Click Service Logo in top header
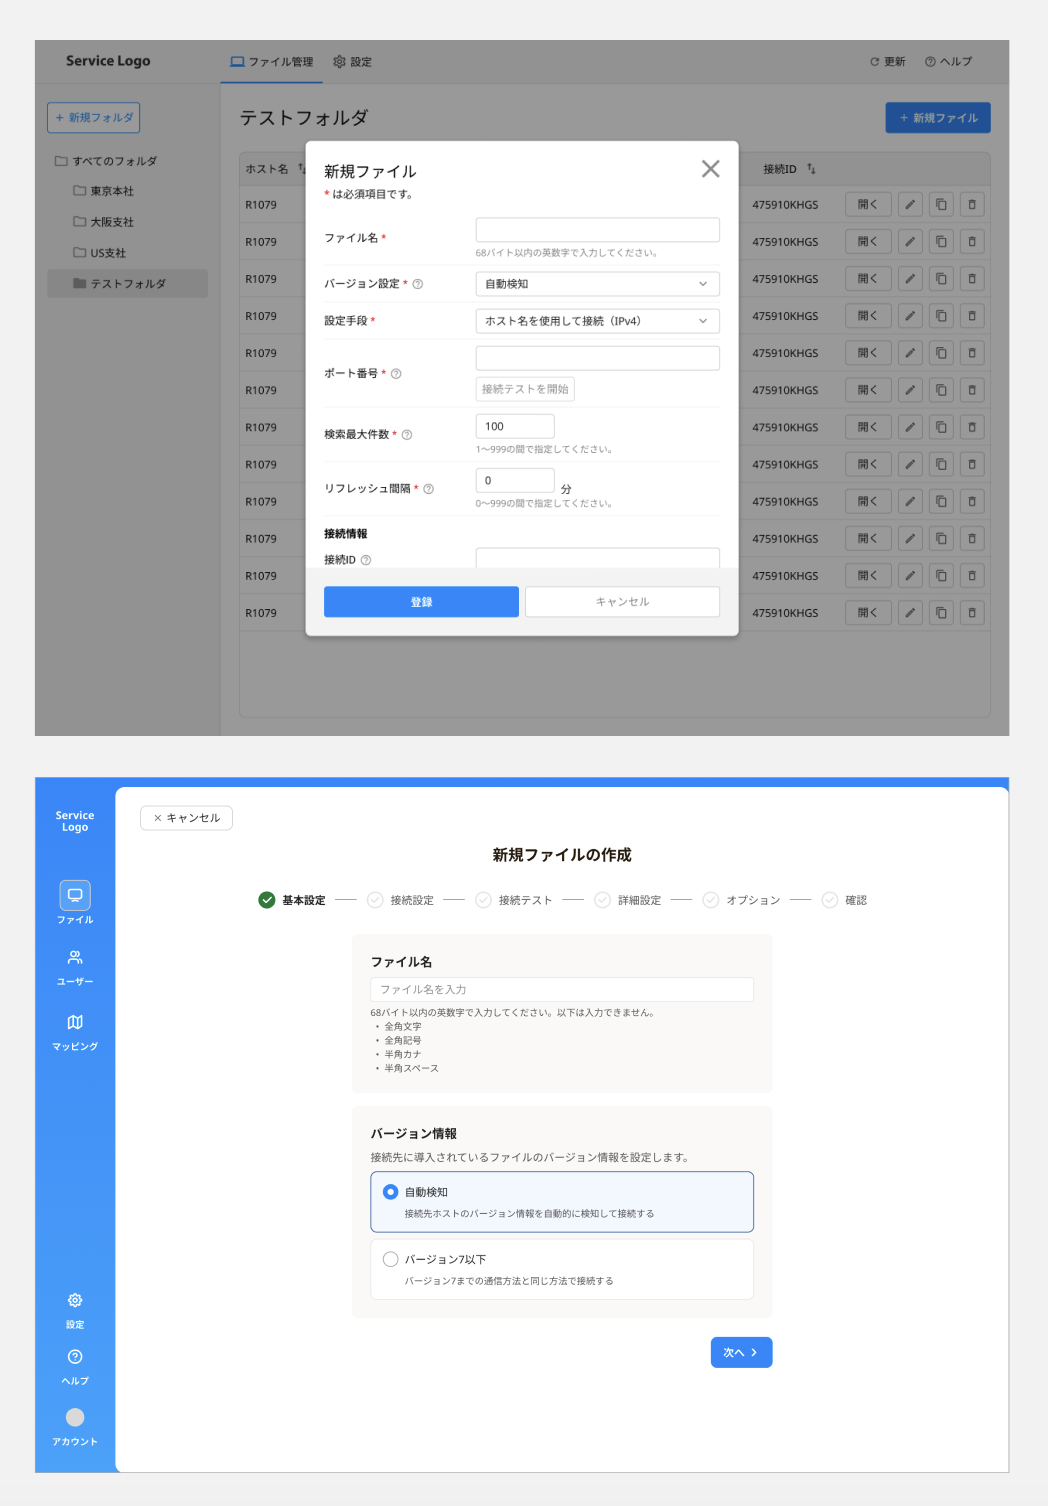This screenshot has width=1048, height=1506. pos(108,61)
